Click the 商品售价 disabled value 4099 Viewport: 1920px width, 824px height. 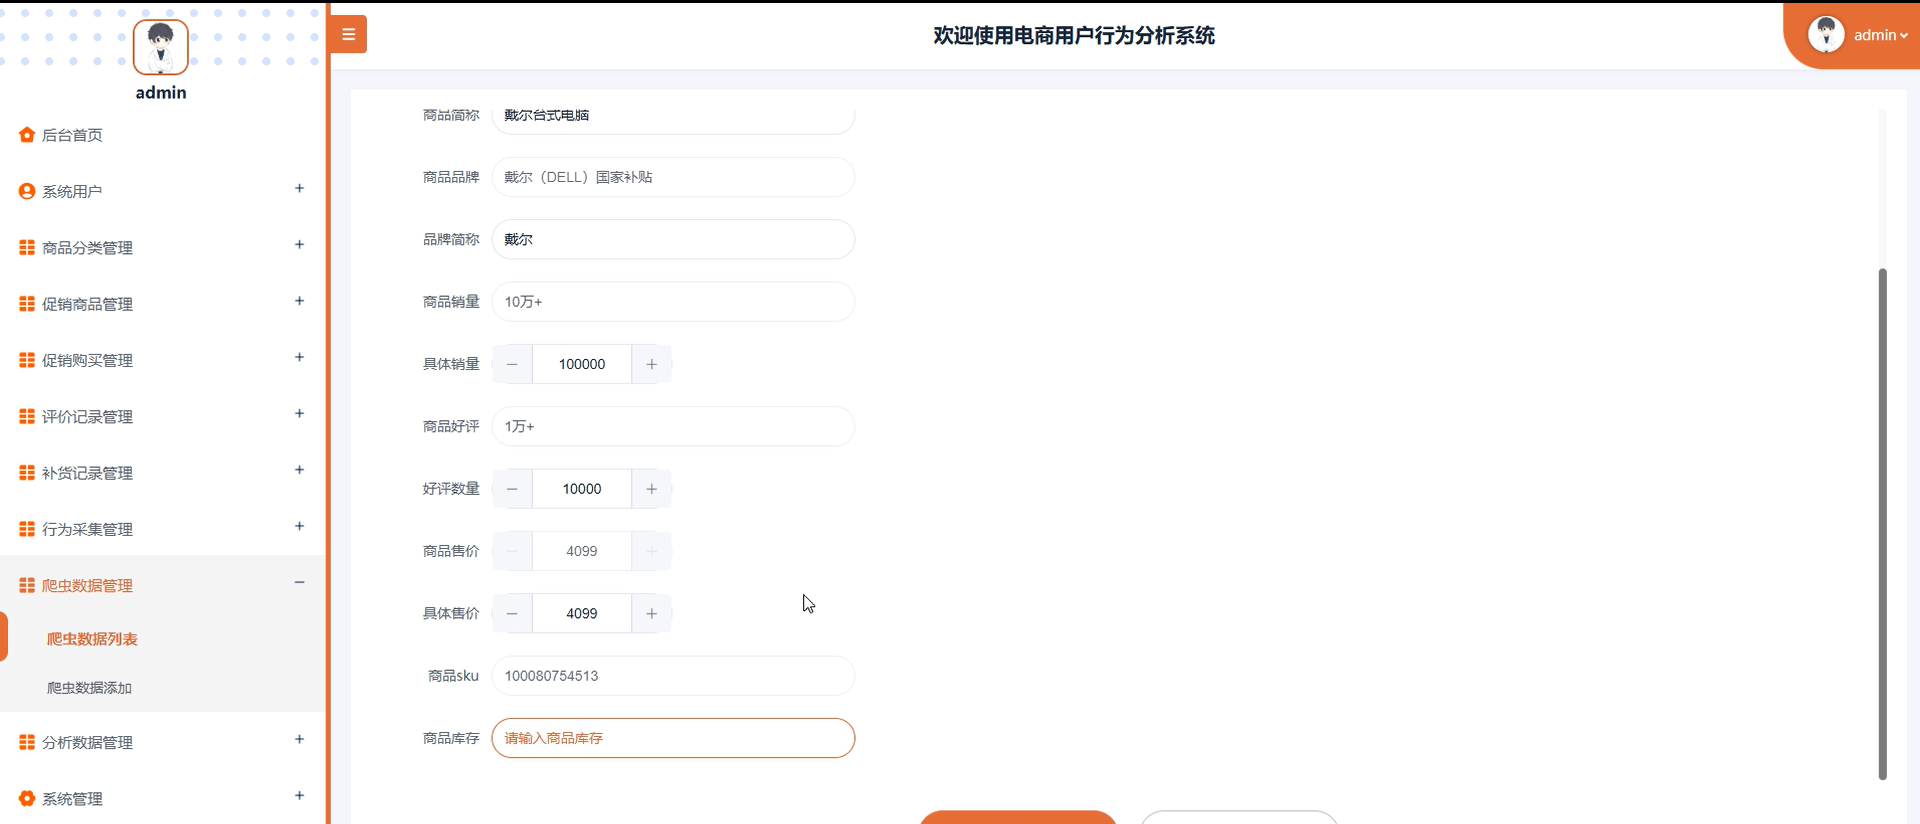click(x=582, y=551)
